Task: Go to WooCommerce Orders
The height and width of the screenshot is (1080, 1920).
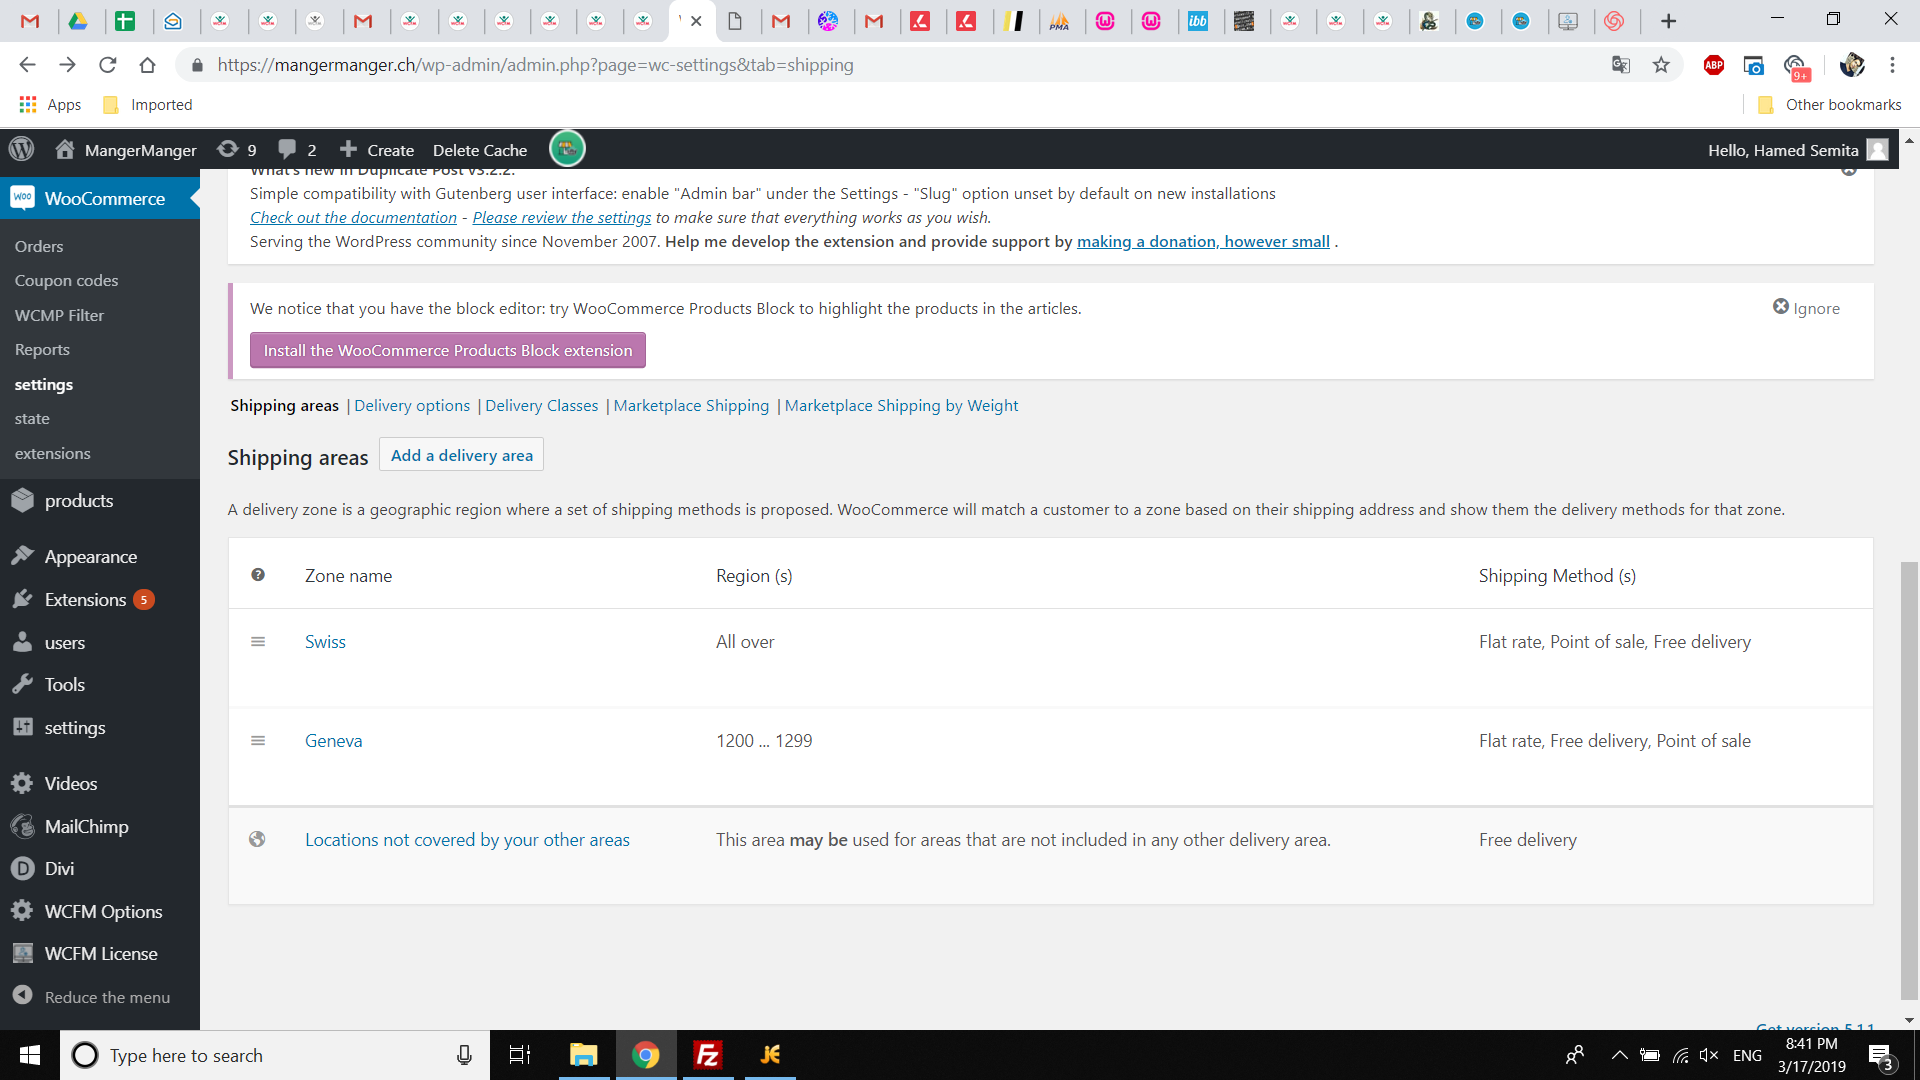Action: tap(39, 246)
